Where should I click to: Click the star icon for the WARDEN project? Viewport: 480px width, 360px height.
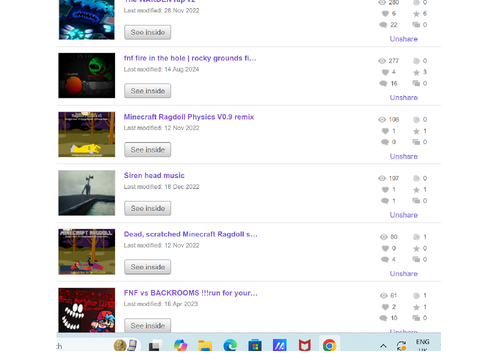tap(416, 14)
